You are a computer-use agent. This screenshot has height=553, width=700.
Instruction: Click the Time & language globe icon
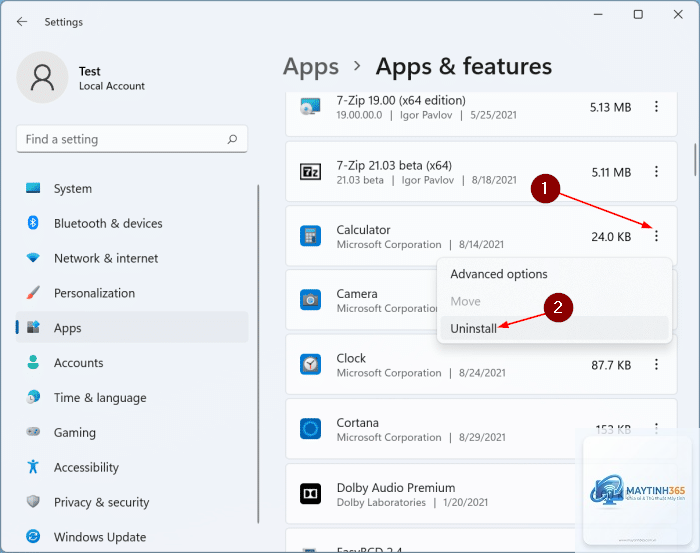[33, 397]
